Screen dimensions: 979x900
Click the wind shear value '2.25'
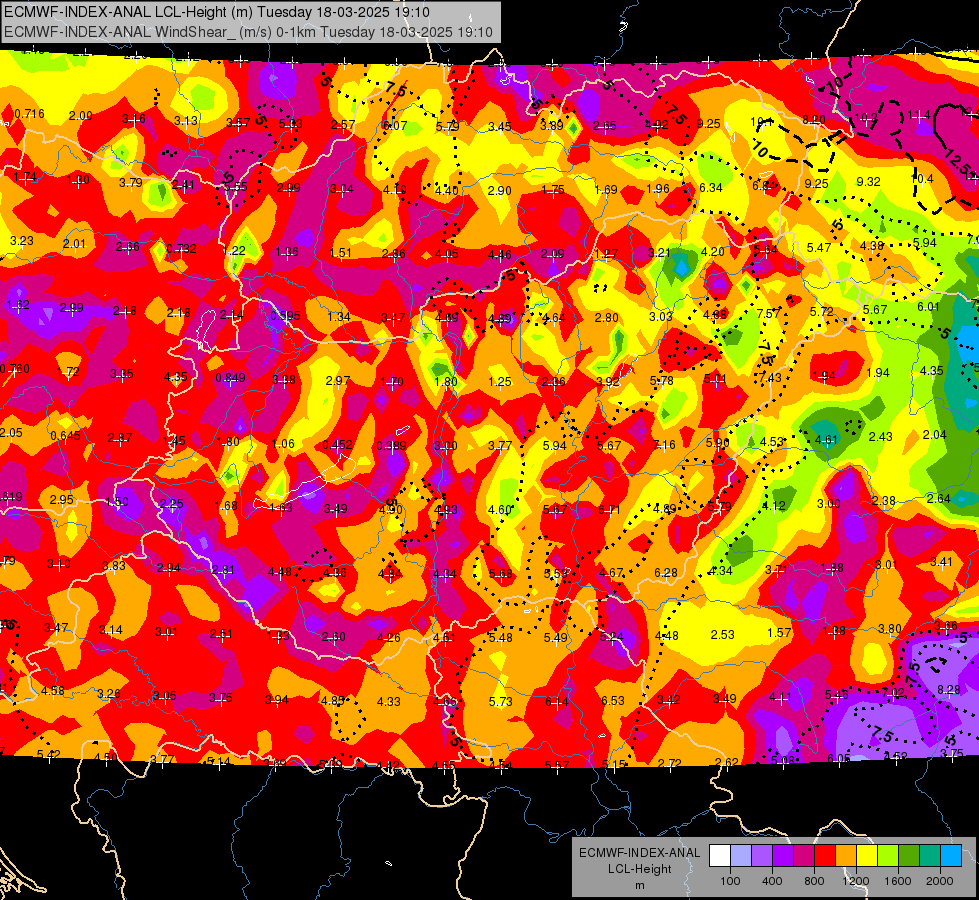coord(172,503)
